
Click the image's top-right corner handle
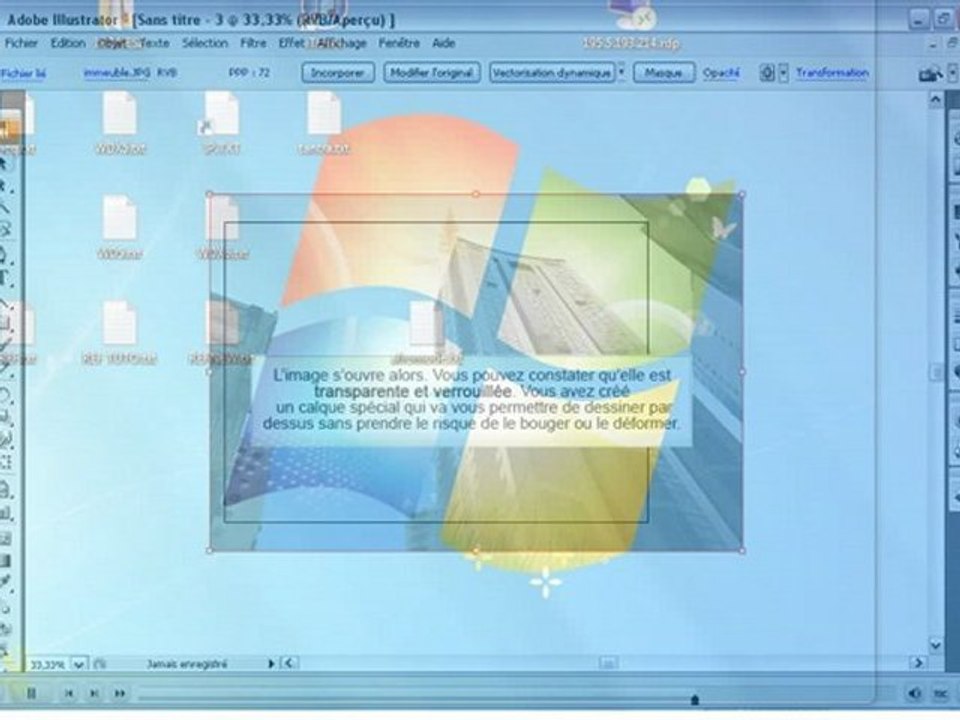(x=743, y=194)
